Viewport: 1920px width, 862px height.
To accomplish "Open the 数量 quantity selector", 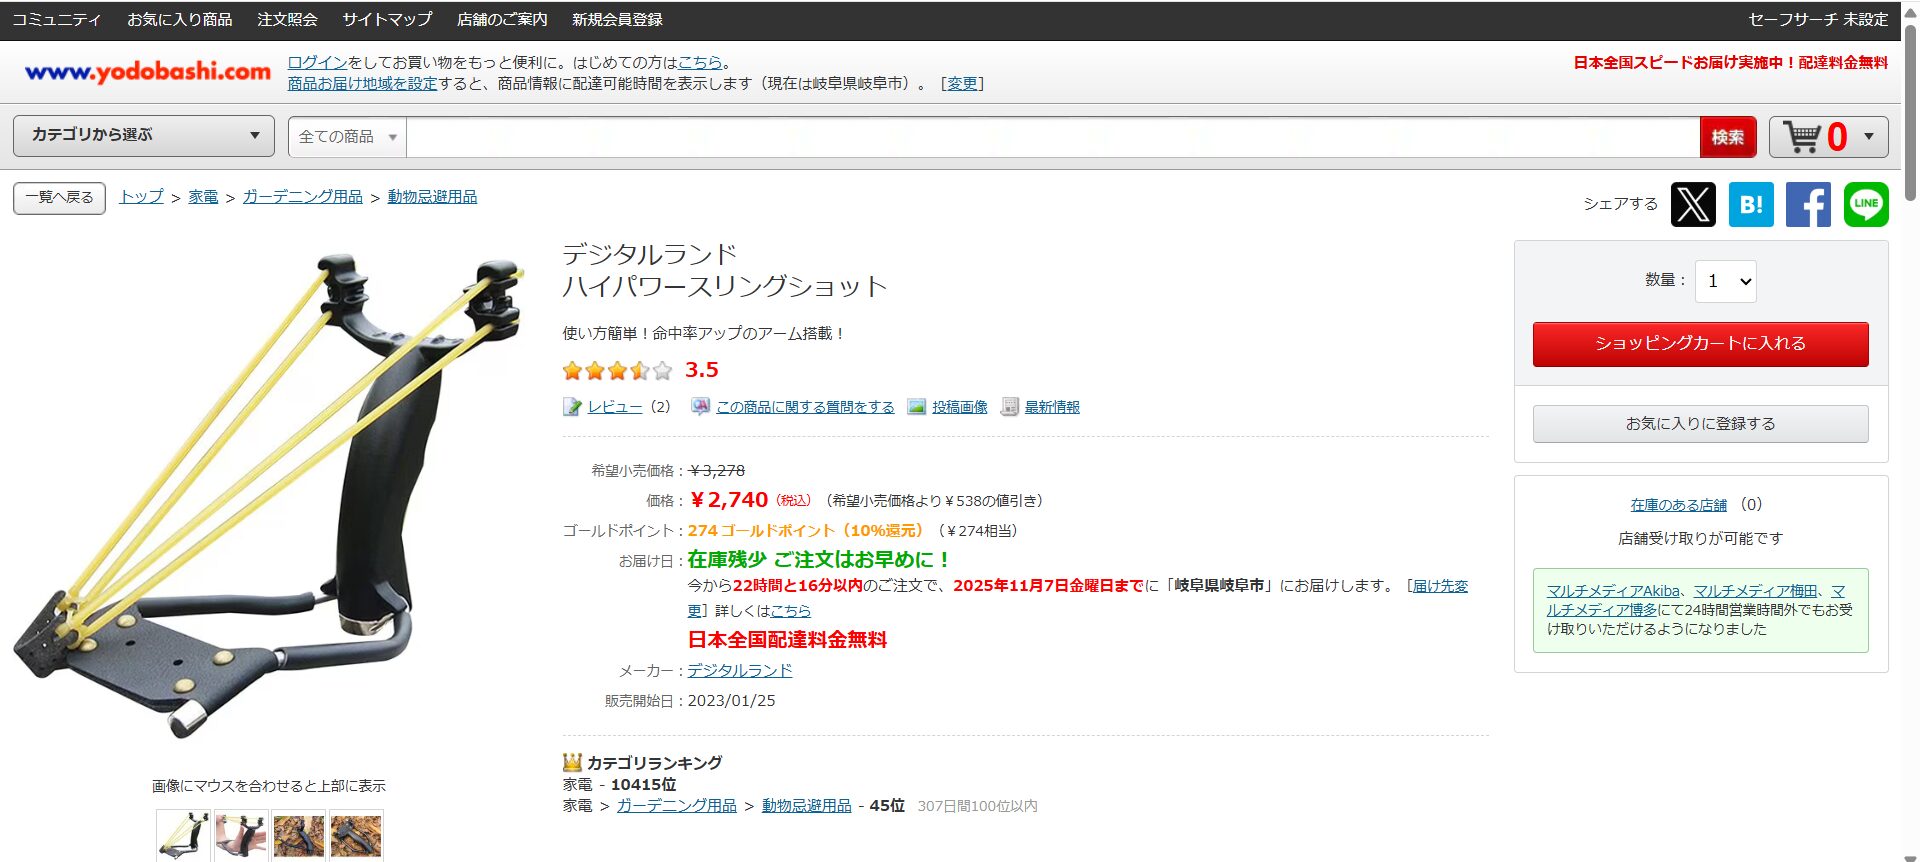I will [1725, 282].
